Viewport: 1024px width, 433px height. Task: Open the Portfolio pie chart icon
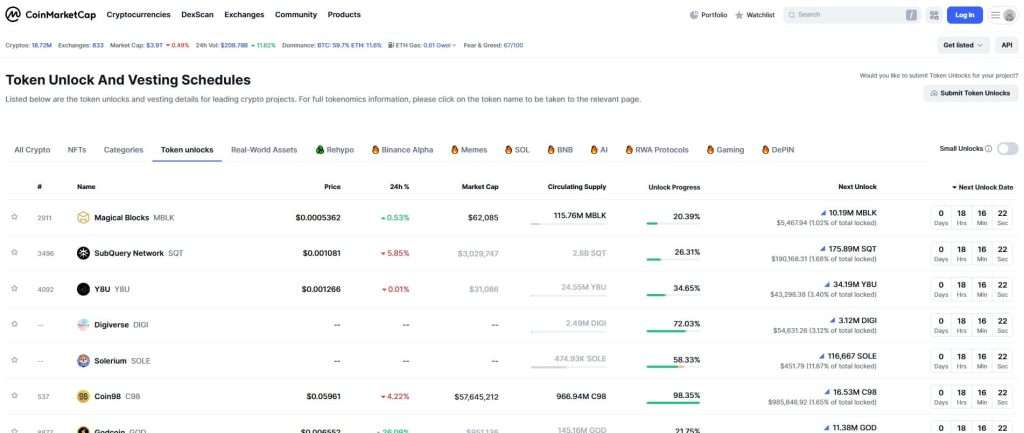pos(695,15)
